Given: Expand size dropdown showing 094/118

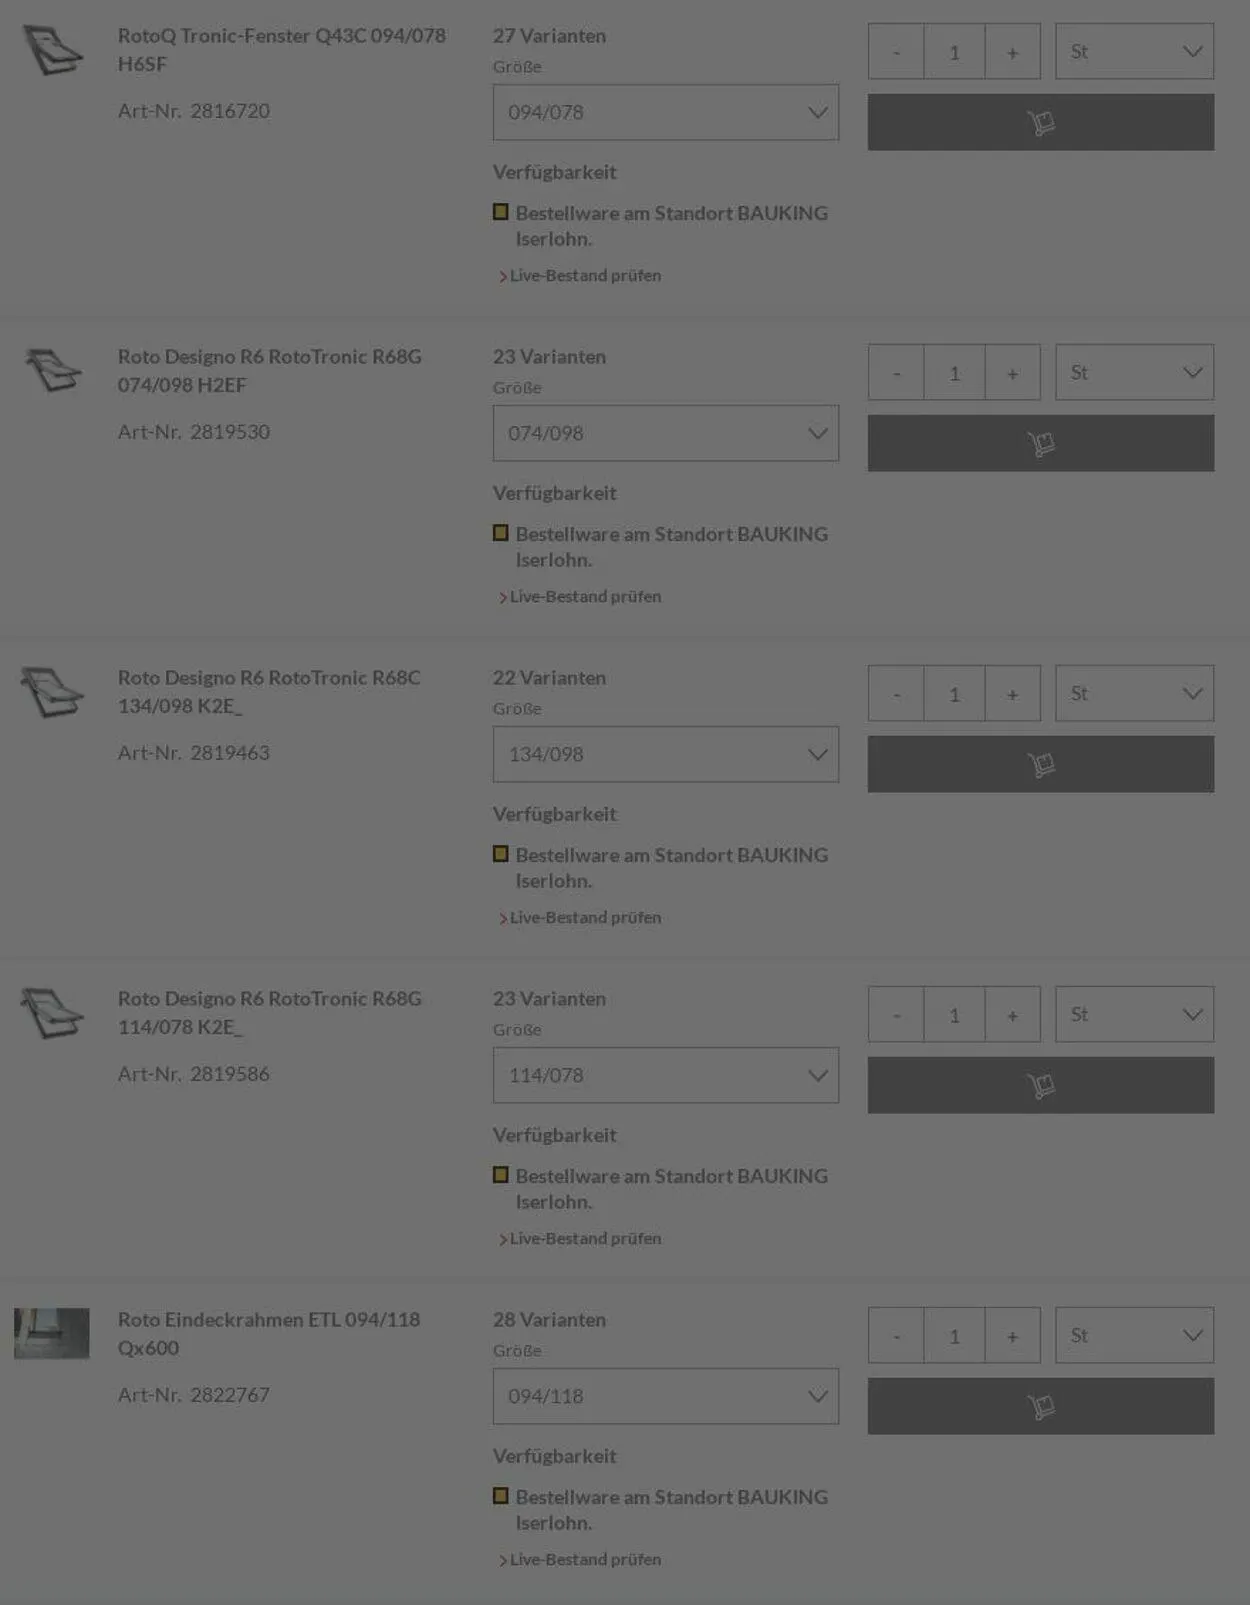Looking at the screenshot, I should [x=665, y=1396].
